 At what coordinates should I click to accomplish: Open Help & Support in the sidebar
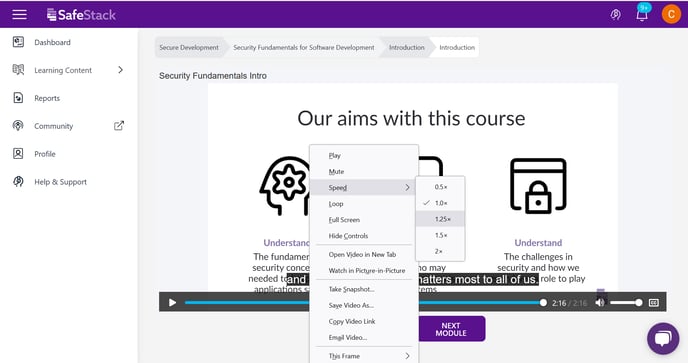click(x=61, y=182)
